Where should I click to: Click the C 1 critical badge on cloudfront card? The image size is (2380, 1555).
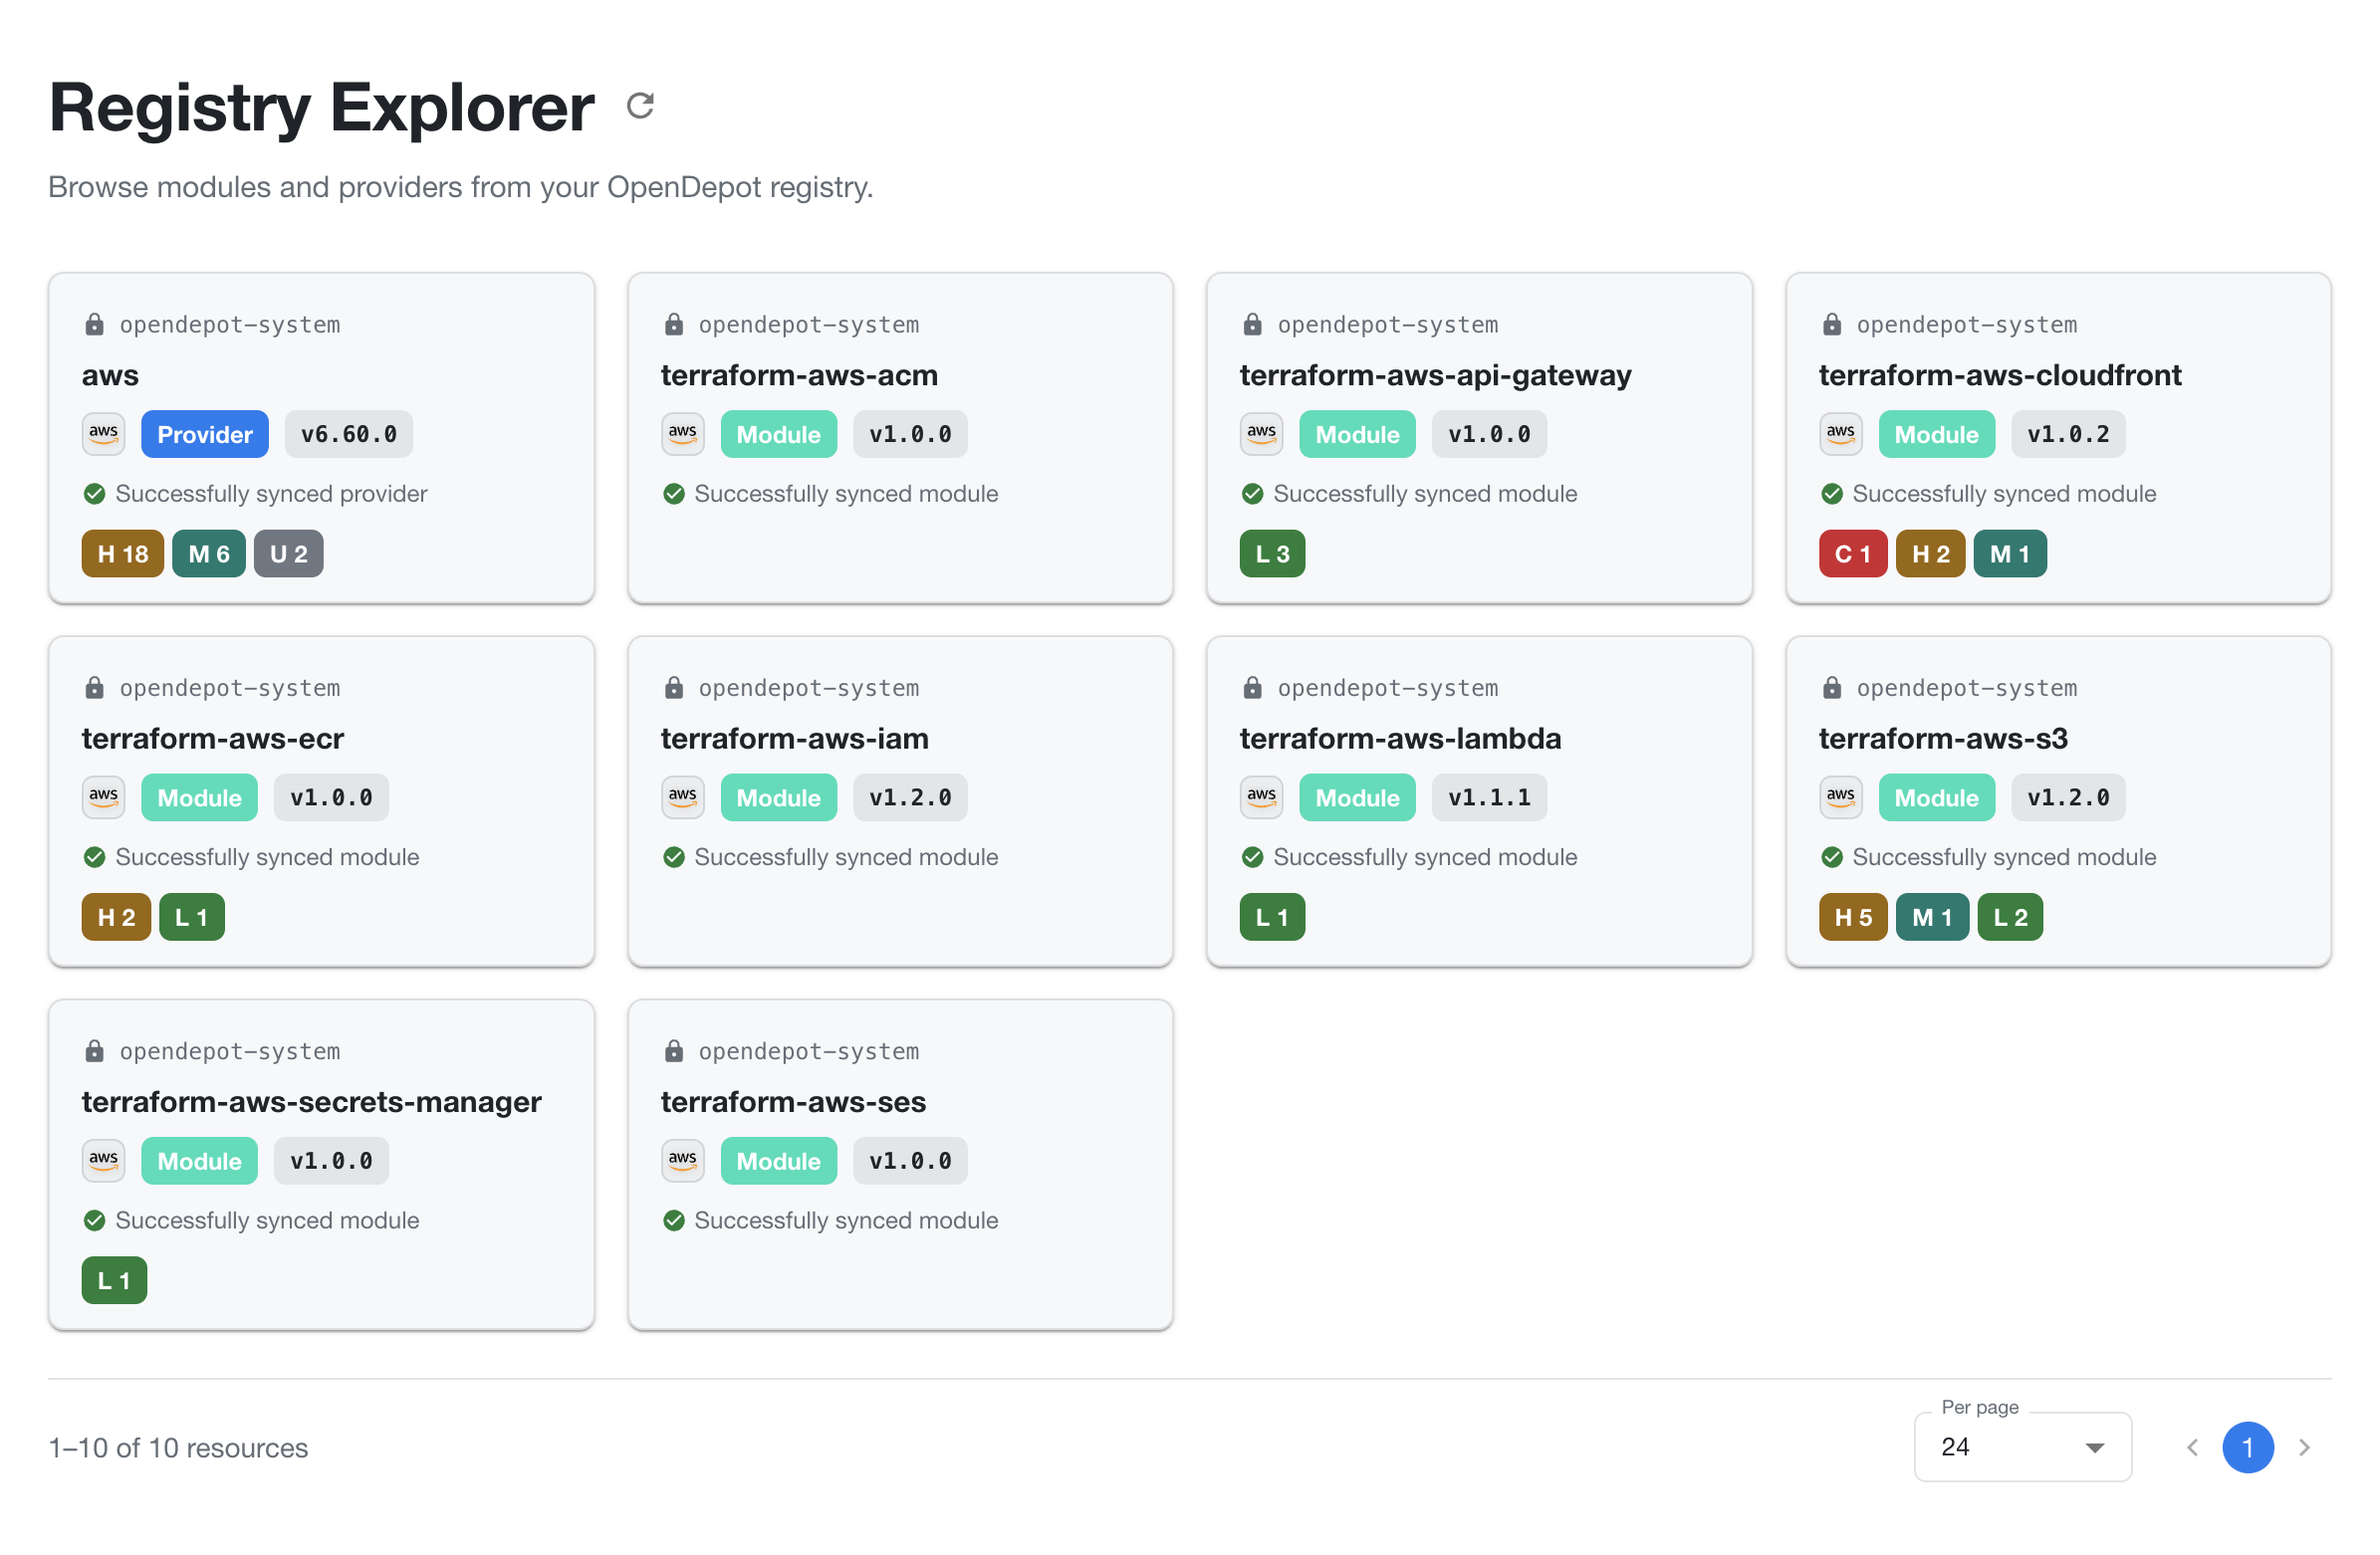click(x=1853, y=554)
